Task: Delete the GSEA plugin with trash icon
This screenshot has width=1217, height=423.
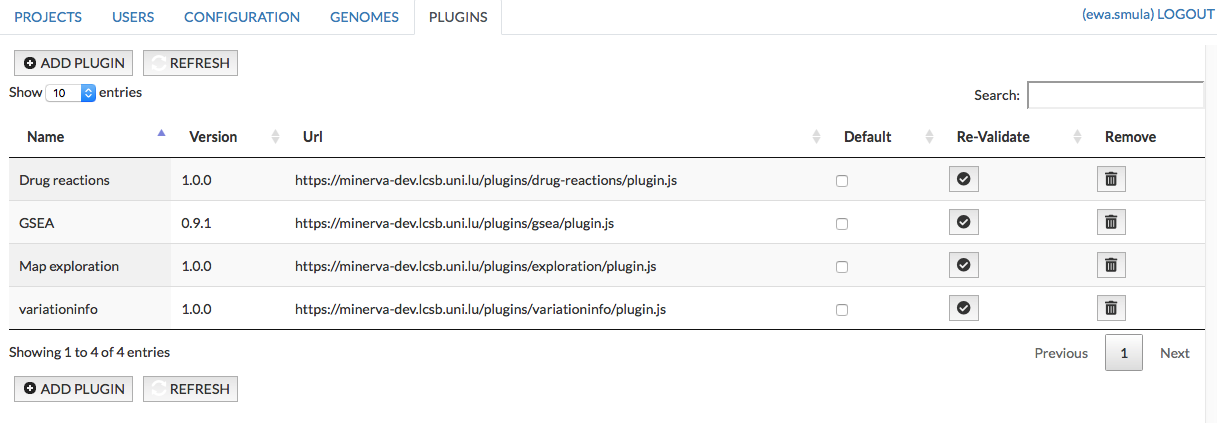Action: point(1111,222)
